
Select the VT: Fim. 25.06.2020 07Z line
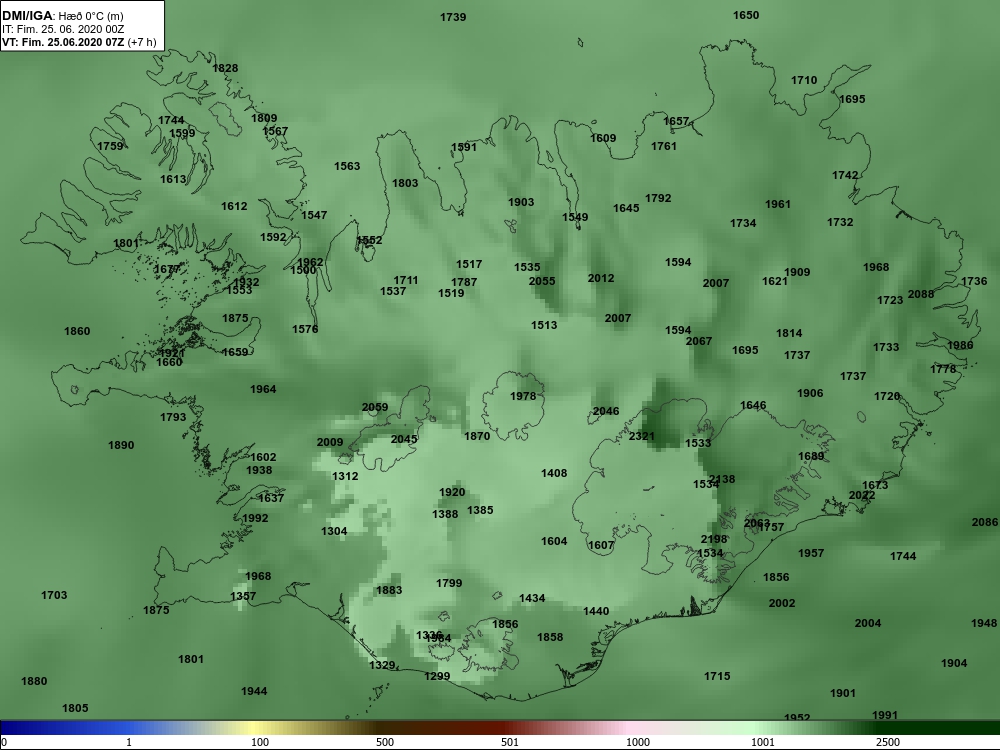(78, 43)
